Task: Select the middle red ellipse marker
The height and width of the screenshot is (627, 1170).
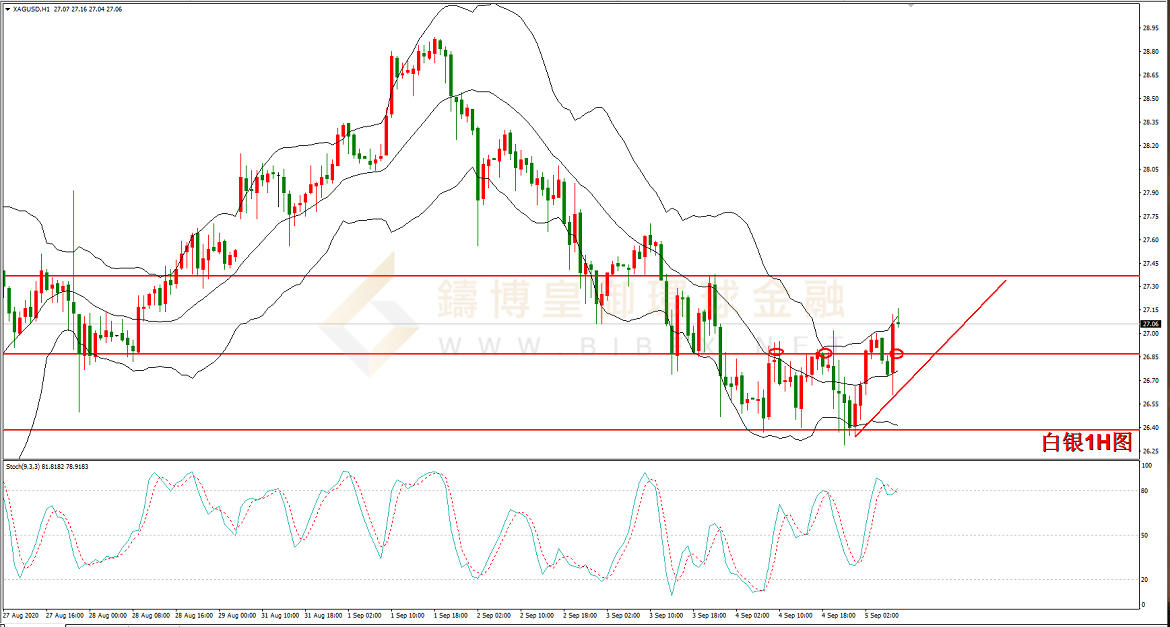Action: coord(825,353)
